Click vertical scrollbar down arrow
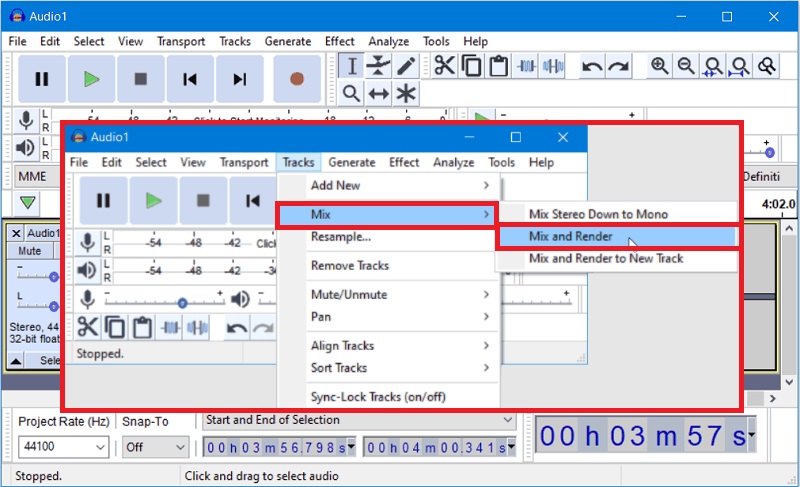Screen dimensions: 800x487 pos(789,381)
